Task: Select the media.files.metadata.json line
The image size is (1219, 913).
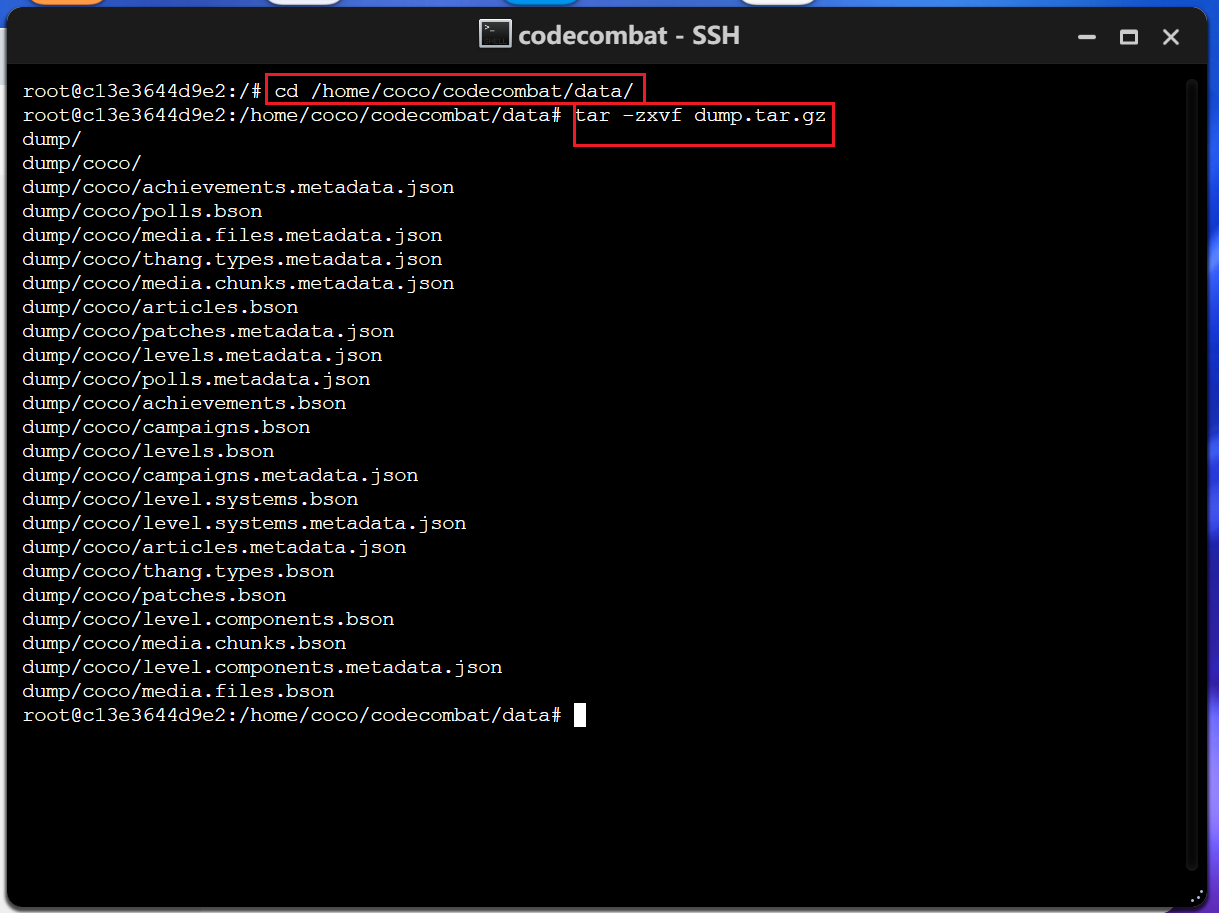Action: [x=232, y=235]
